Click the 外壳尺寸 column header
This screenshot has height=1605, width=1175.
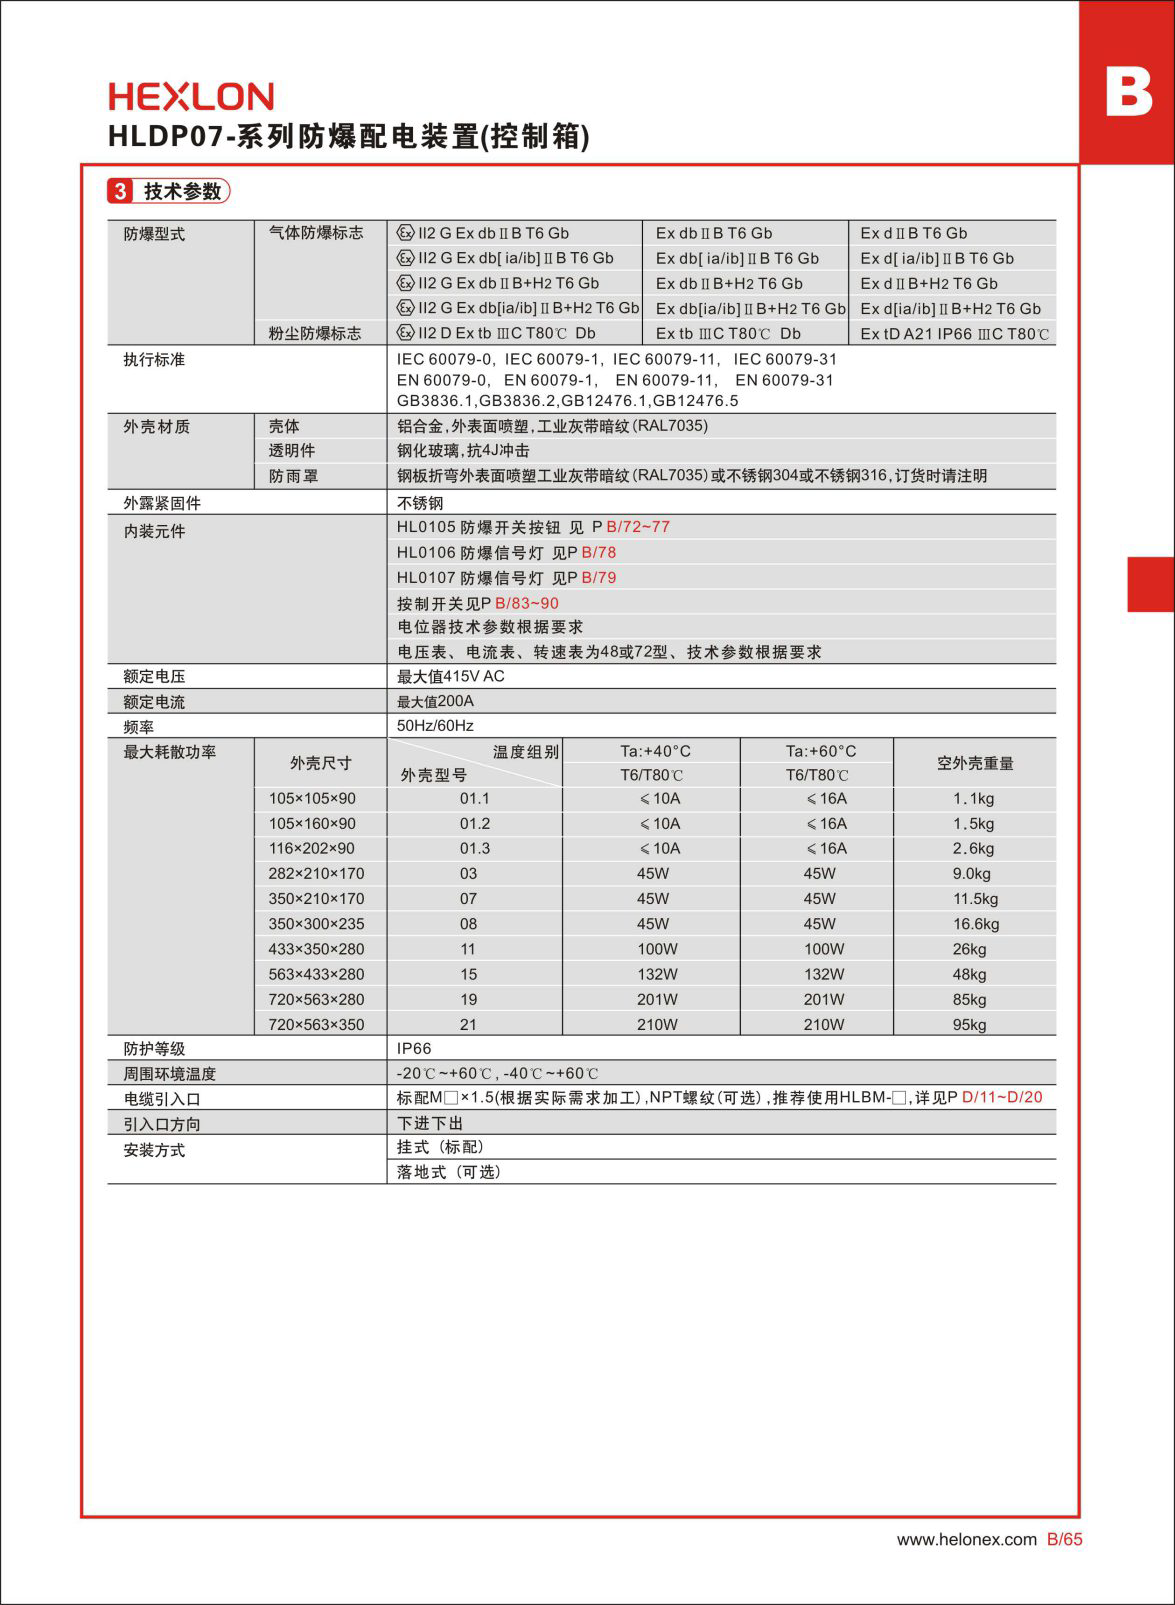pos(321,764)
